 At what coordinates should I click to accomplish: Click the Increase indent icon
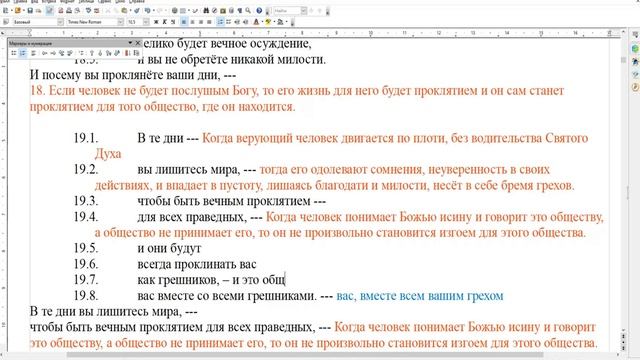coord(245,22)
